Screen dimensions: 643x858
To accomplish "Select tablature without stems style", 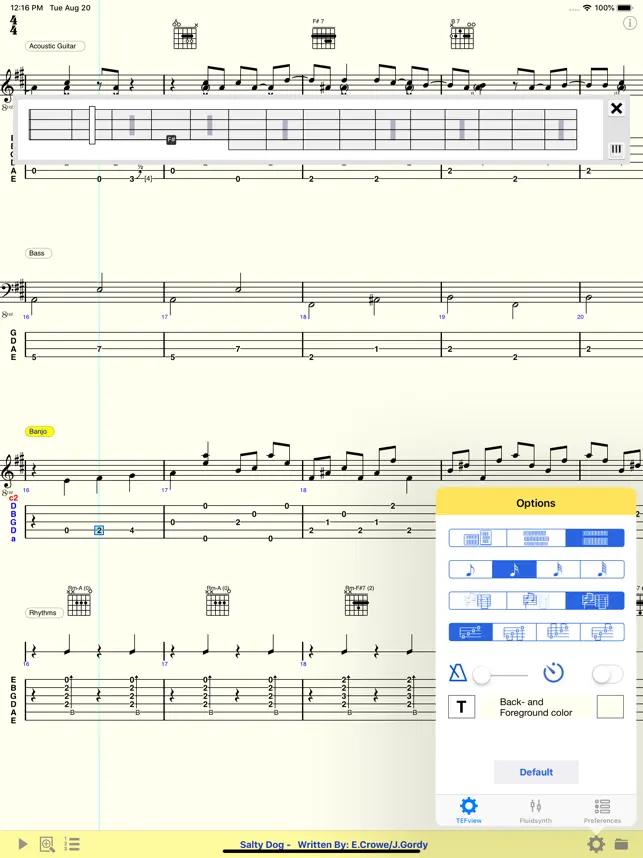I will click(471, 632).
